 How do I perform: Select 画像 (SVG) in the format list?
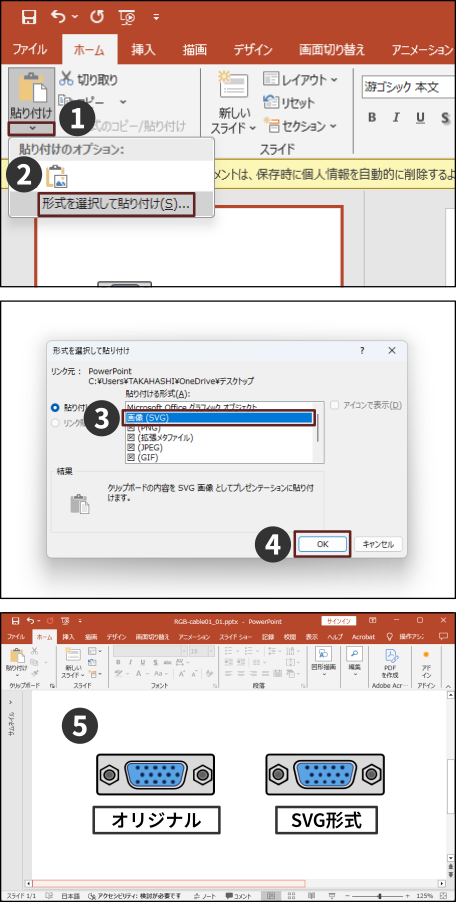pyautogui.click(x=219, y=418)
